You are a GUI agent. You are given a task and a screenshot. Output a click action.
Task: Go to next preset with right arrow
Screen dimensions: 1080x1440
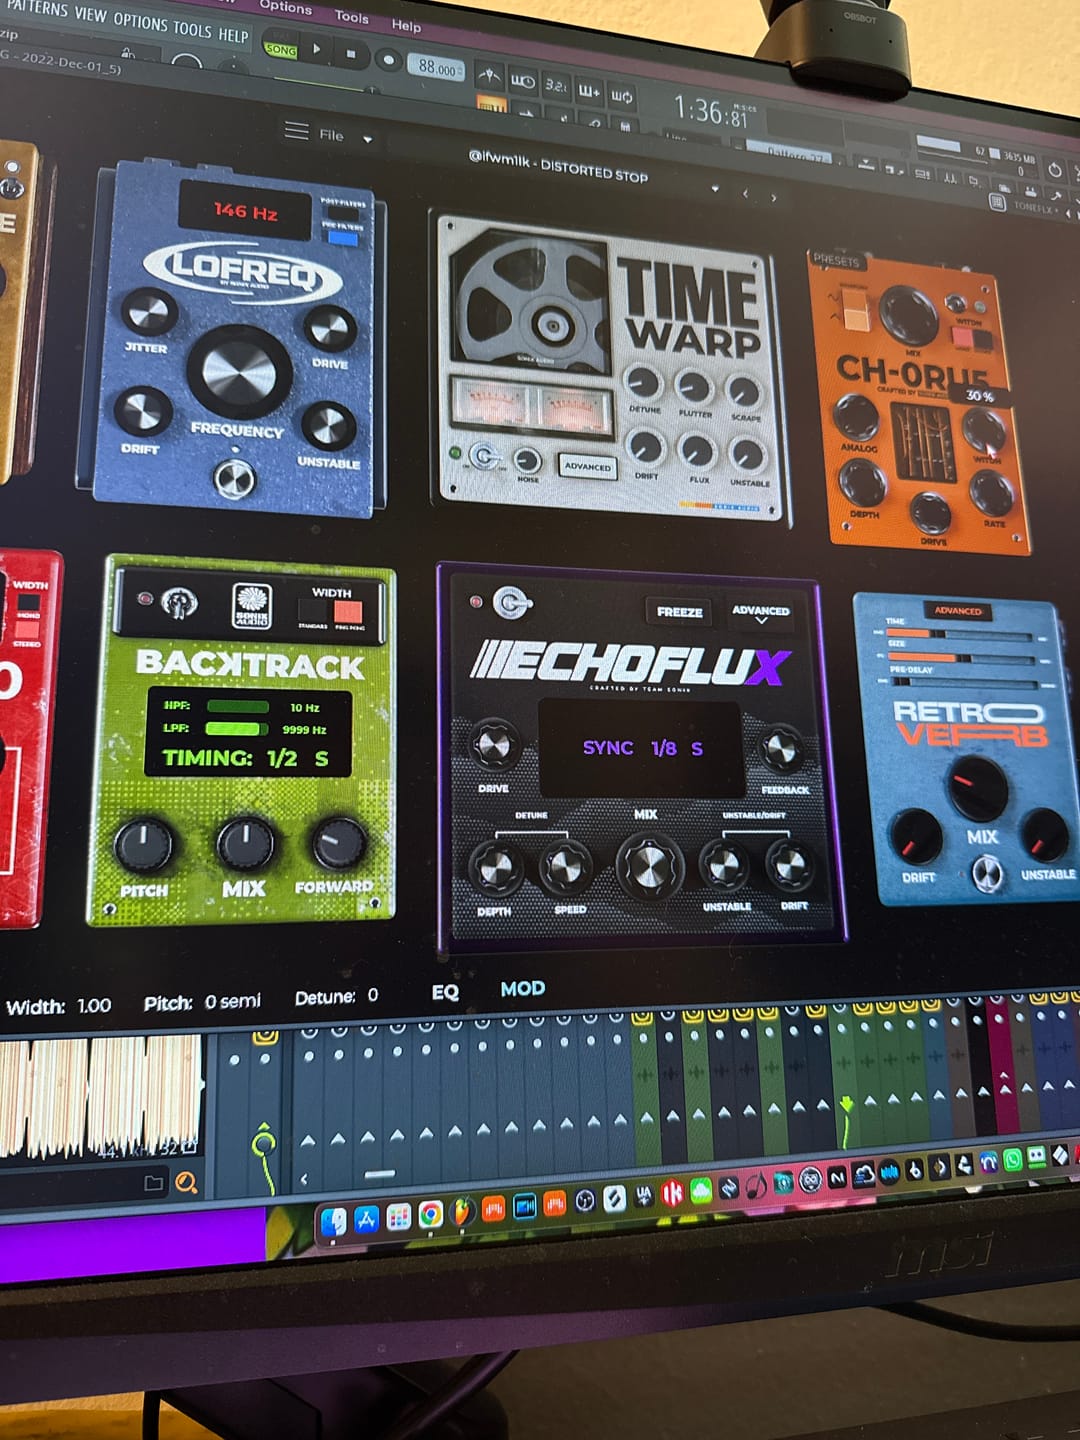click(x=773, y=198)
